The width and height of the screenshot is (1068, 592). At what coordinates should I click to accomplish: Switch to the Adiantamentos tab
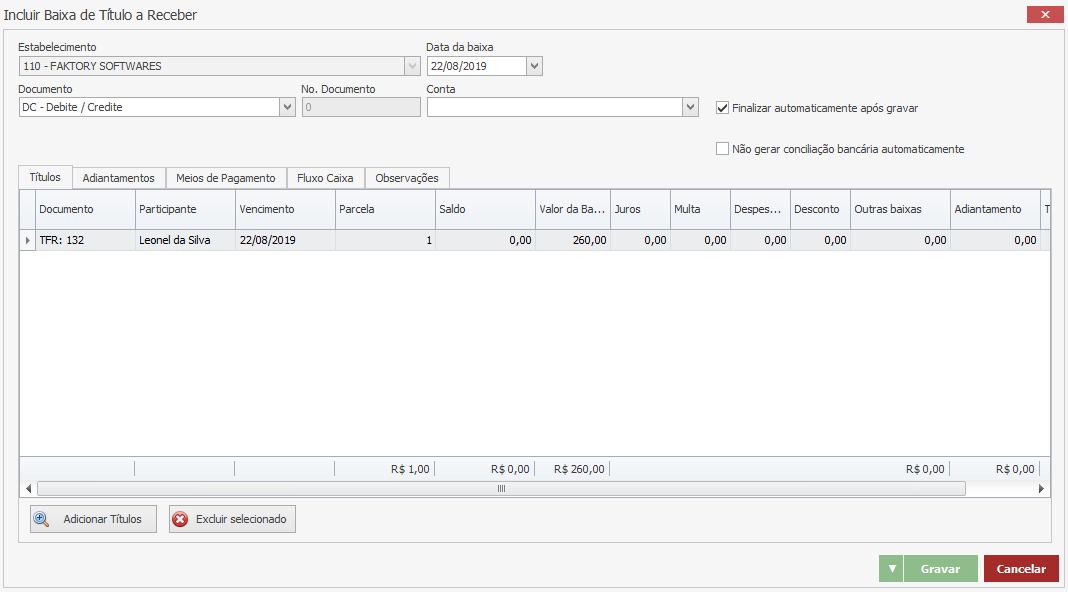click(118, 178)
